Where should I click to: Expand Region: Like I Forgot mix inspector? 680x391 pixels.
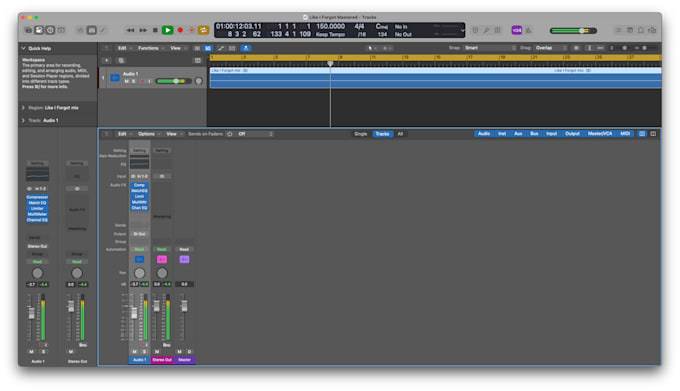(23, 108)
